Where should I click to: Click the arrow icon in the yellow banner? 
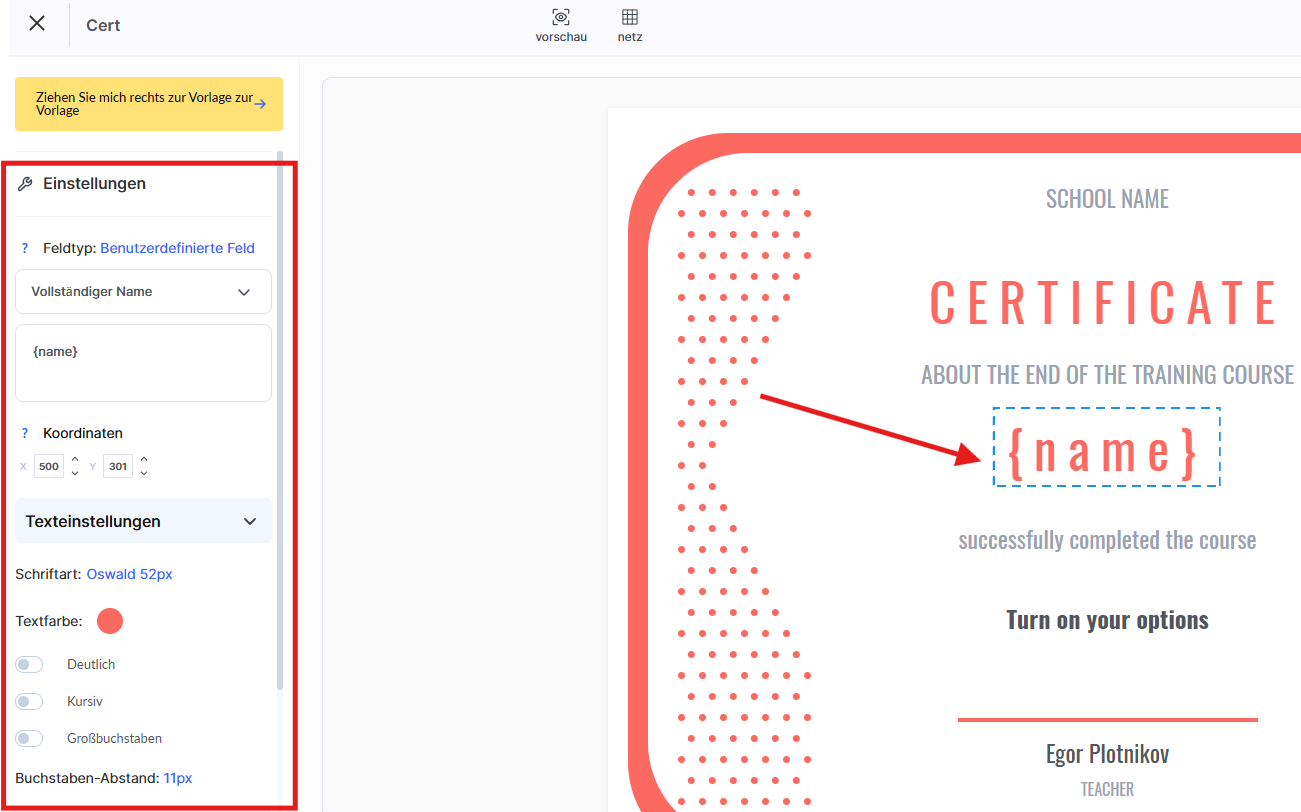click(x=260, y=103)
